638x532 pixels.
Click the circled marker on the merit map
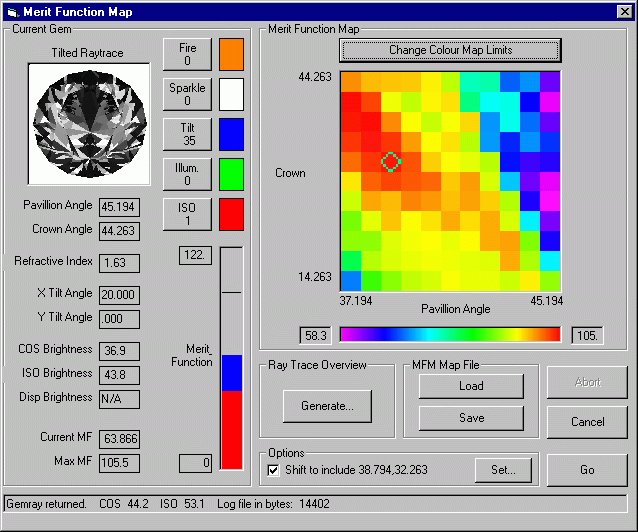pos(391,160)
